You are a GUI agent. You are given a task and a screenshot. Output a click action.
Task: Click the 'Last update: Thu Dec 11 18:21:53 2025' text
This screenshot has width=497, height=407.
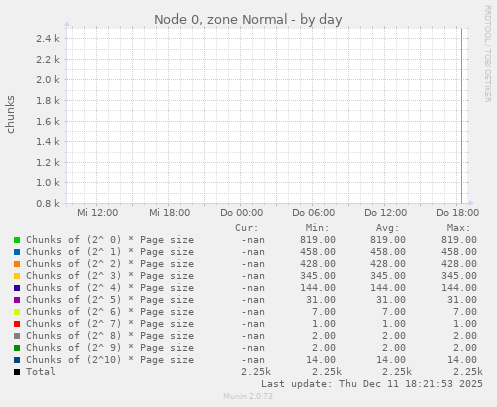pyautogui.click(x=372, y=384)
